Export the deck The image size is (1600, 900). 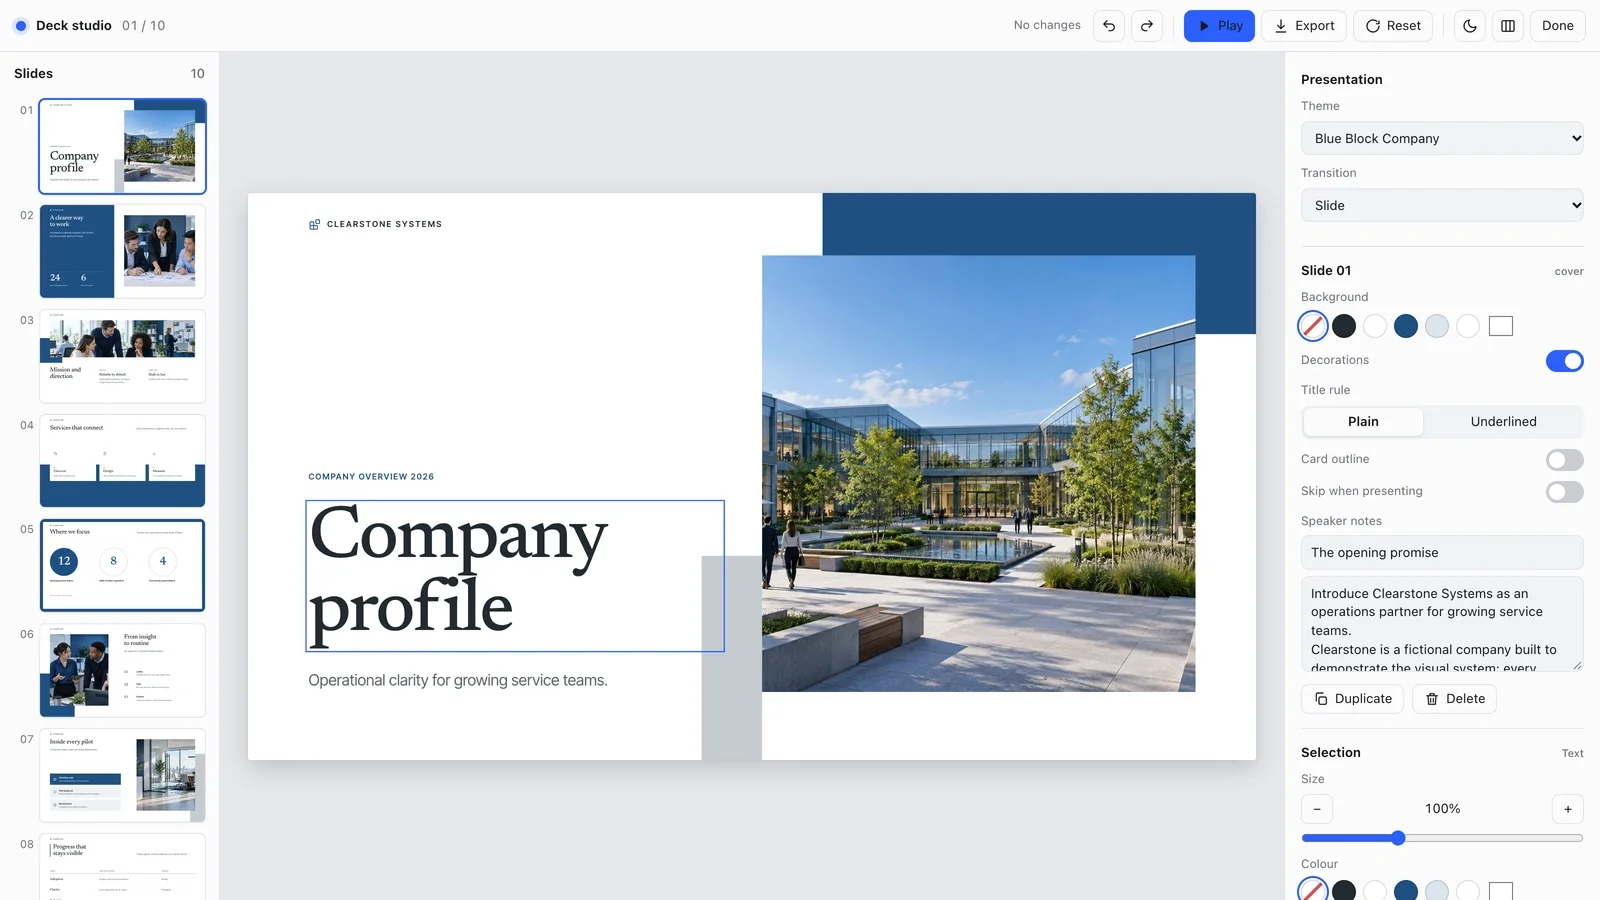coord(1304,26)
